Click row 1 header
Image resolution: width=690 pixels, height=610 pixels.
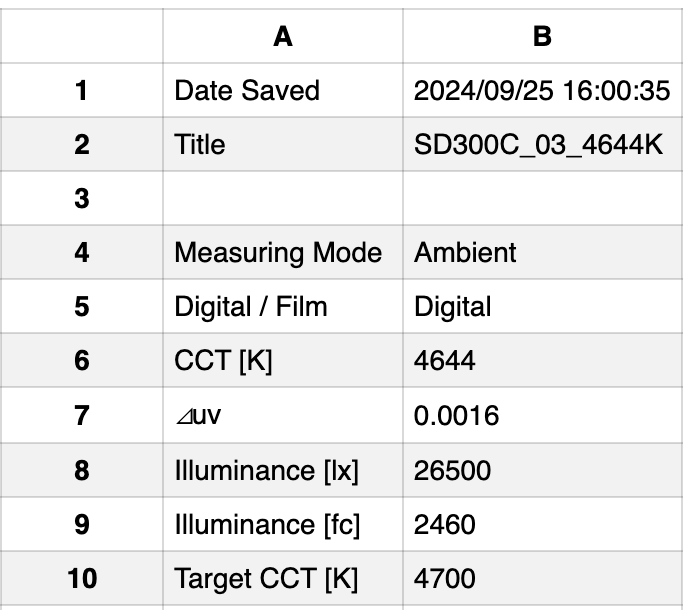[81, 91]
